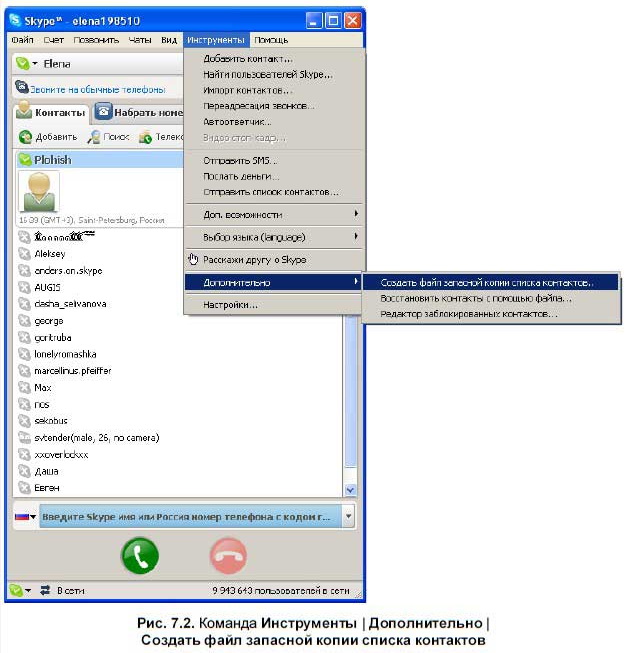Open the online status dropdown in status bar

point(21,591)
